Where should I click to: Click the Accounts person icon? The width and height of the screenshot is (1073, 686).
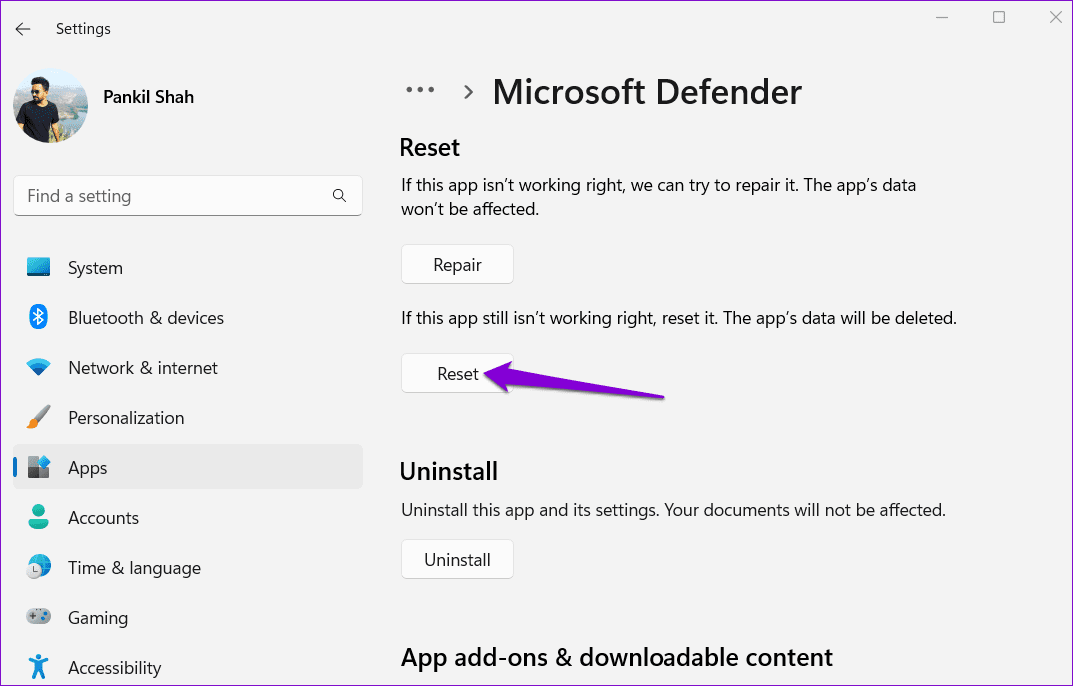38,517
